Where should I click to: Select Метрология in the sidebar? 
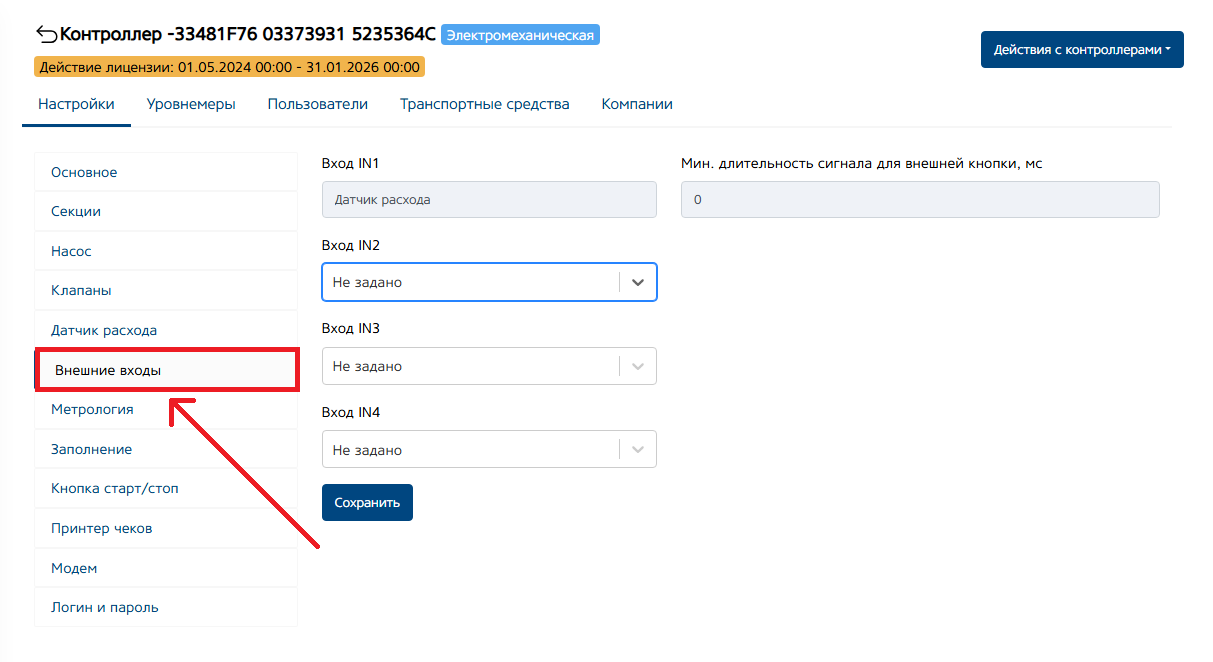[x=92, y=409]
